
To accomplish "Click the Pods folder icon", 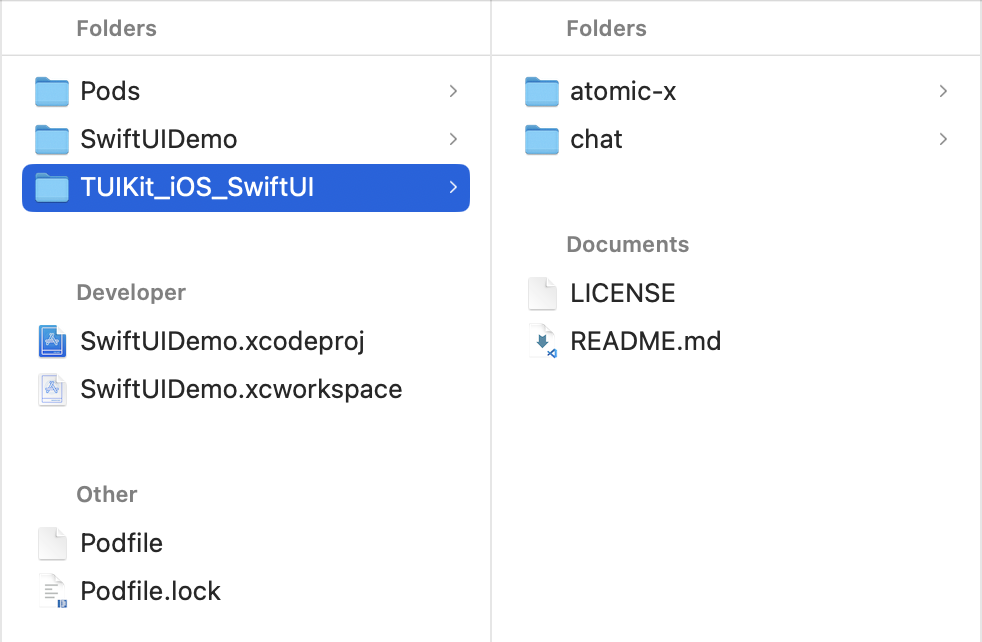I will [51, 92].
